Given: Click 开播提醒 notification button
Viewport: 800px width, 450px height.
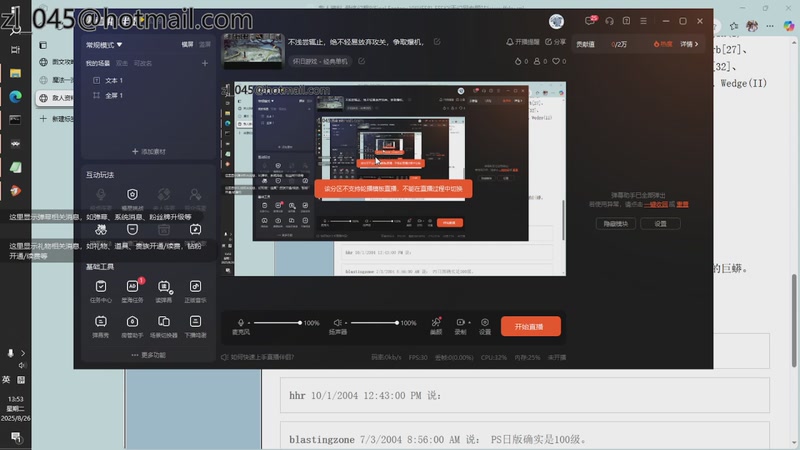Looking at the screenshot, I should point(522,42).
